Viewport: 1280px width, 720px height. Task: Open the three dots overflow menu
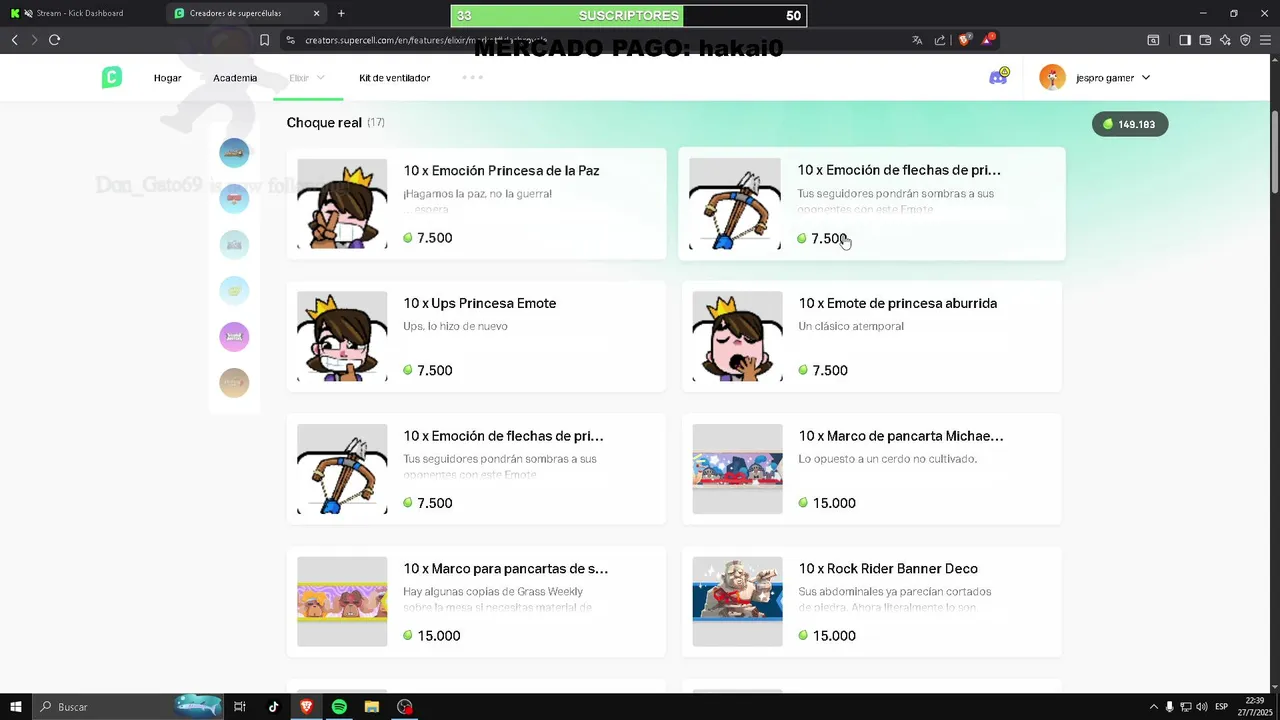pos(473,77)
